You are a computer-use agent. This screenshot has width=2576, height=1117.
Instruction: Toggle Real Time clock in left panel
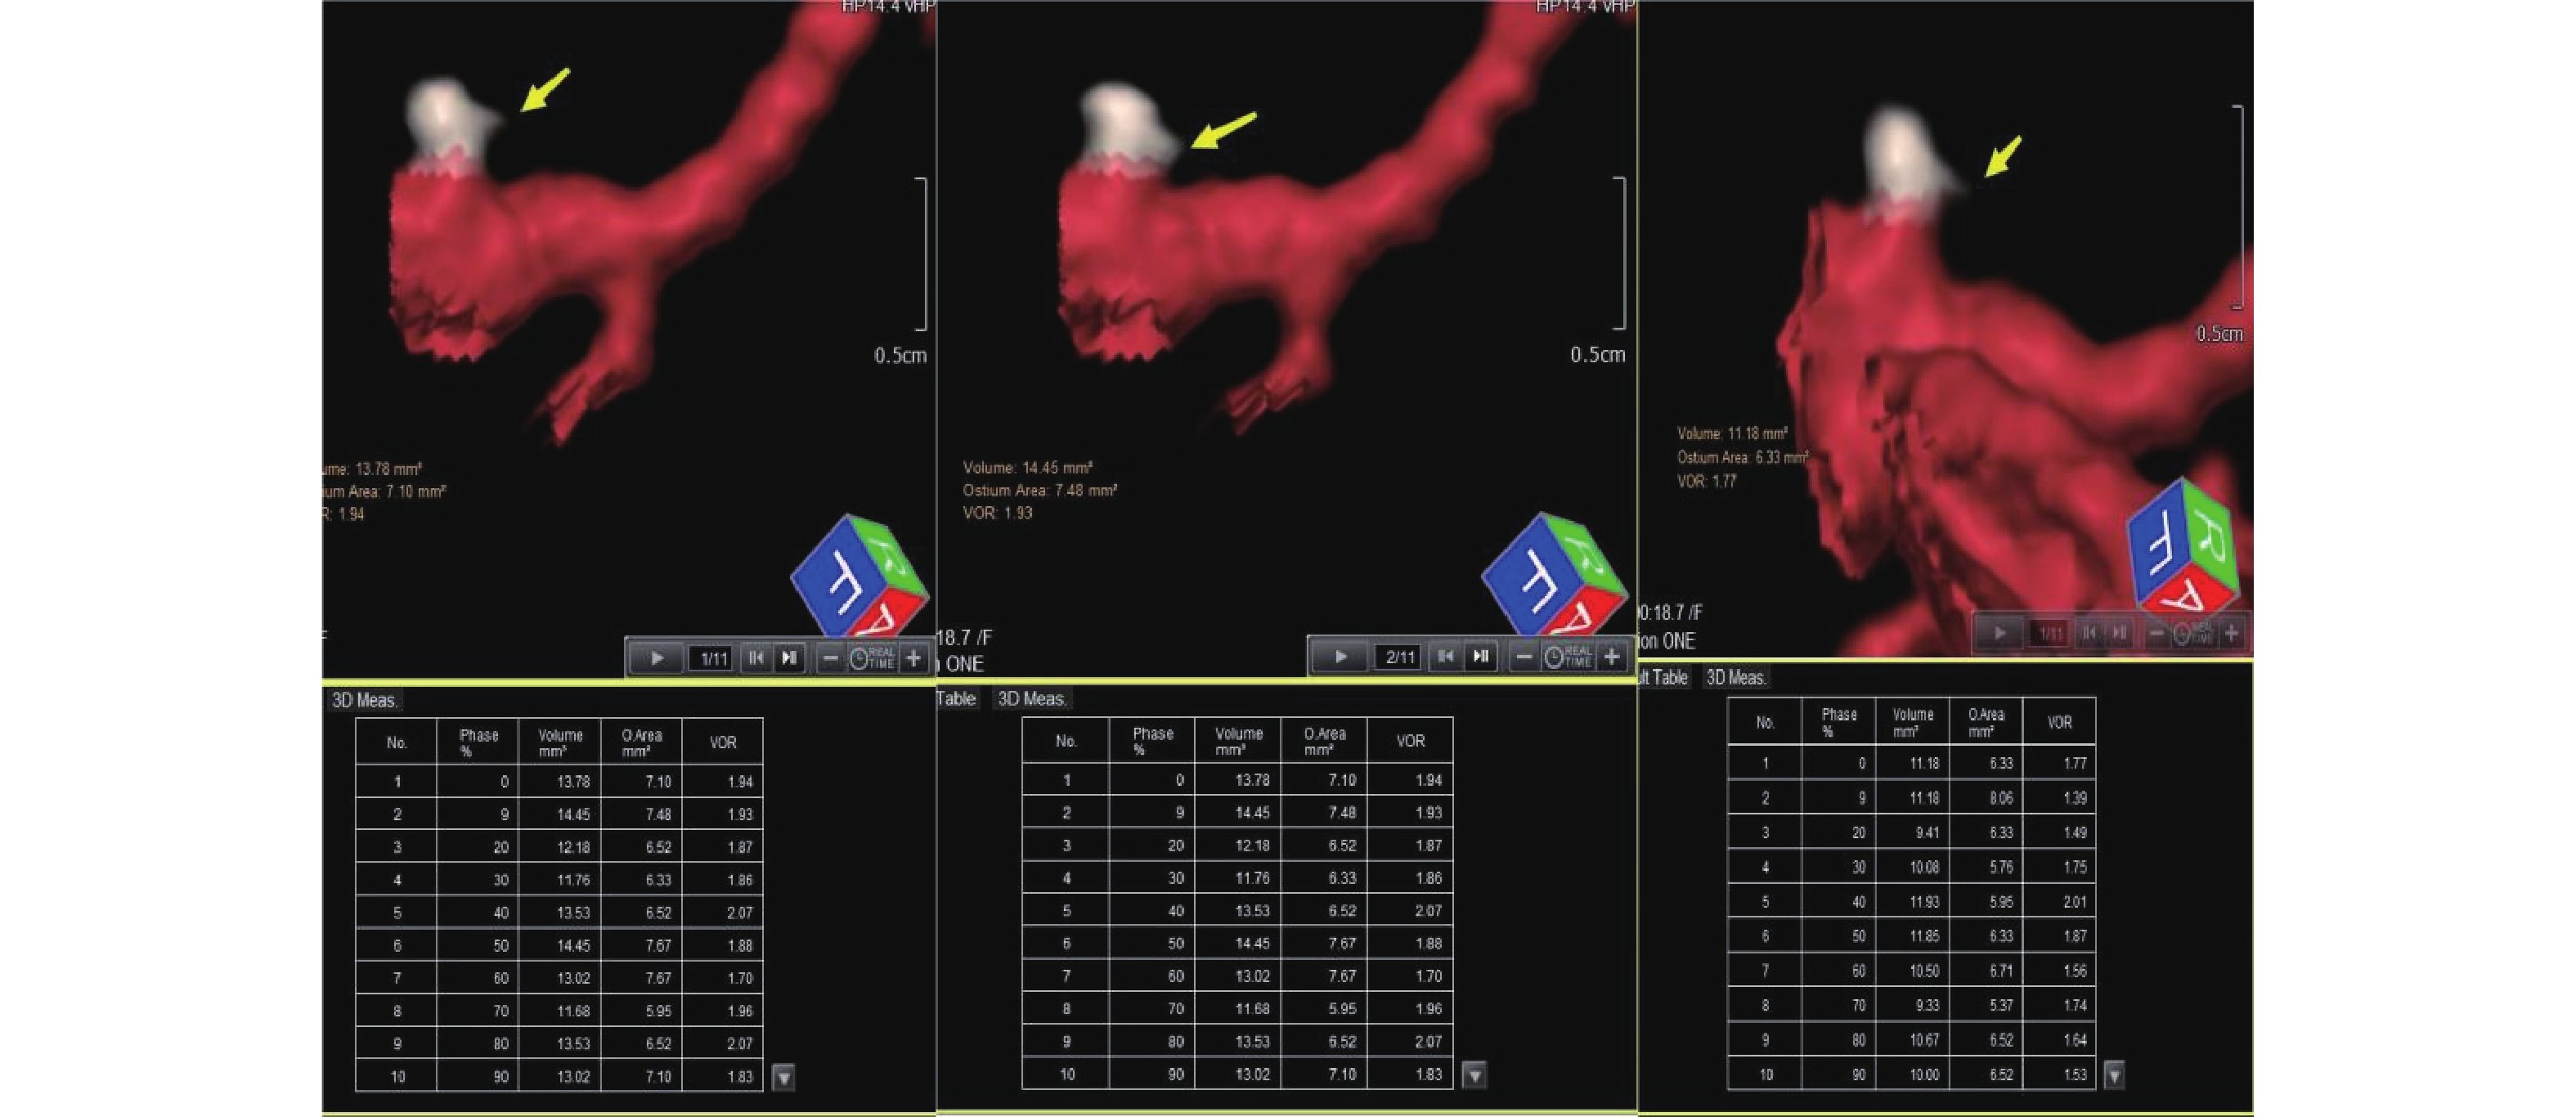click(871, 658)
